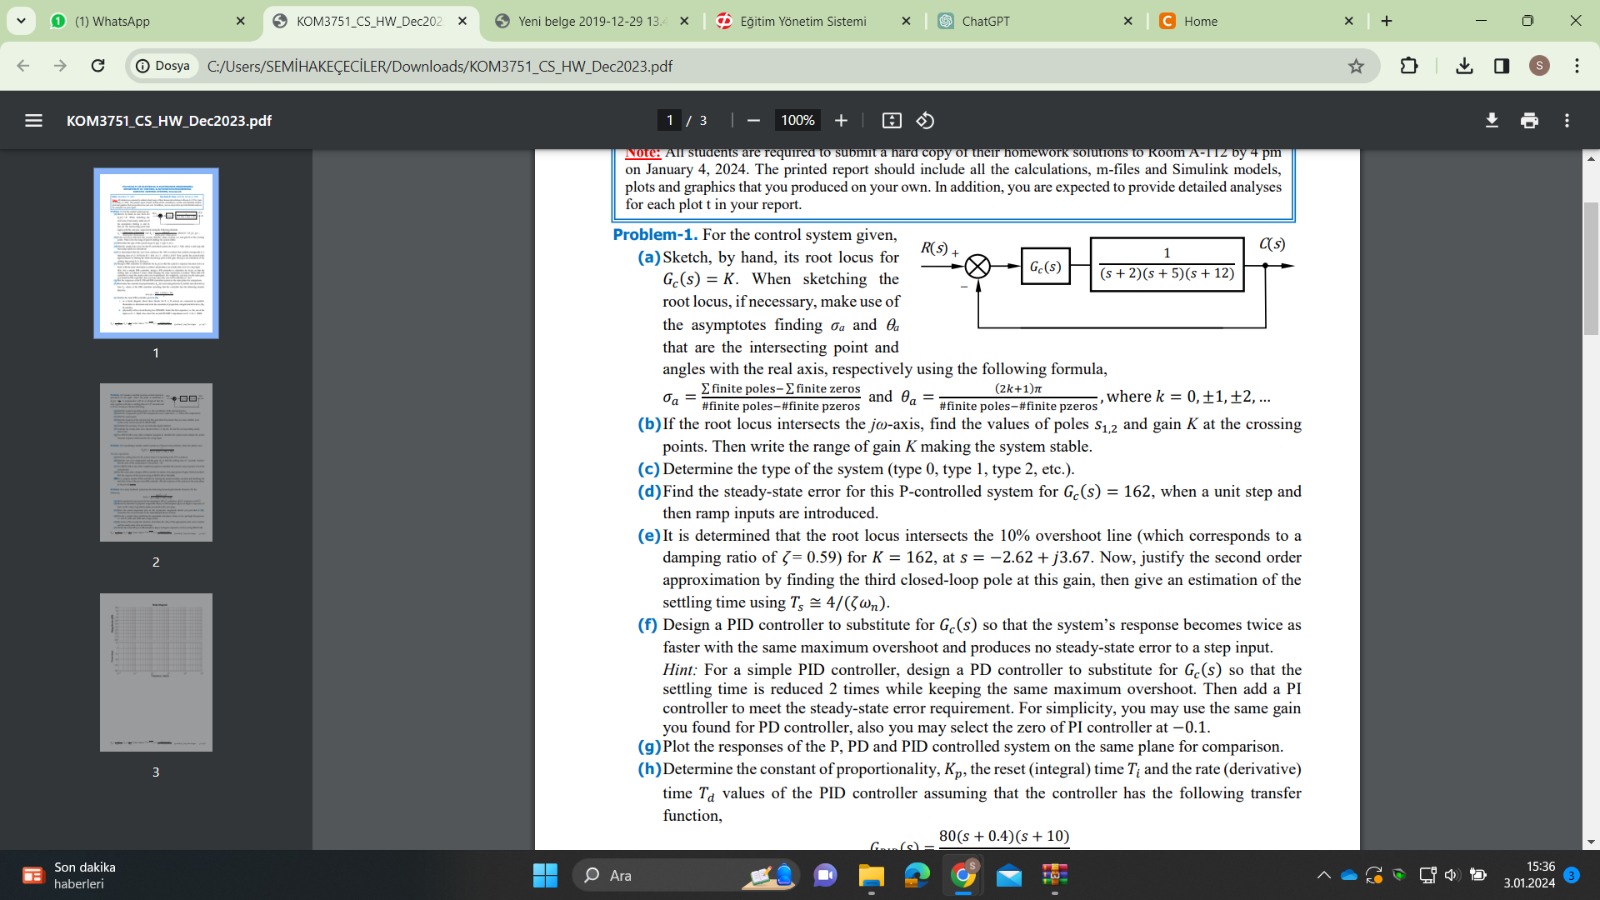Open the PDF viewer's more-options menu
The height and width of the screenshot is (900, 1600).
[x=1566, y=120]
